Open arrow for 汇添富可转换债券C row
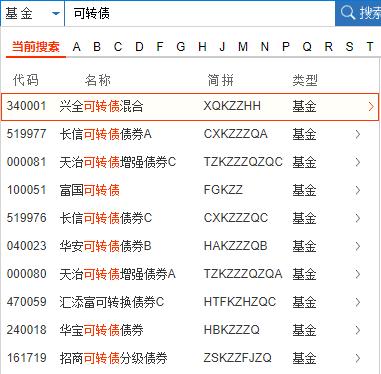 tap(358, 302)
